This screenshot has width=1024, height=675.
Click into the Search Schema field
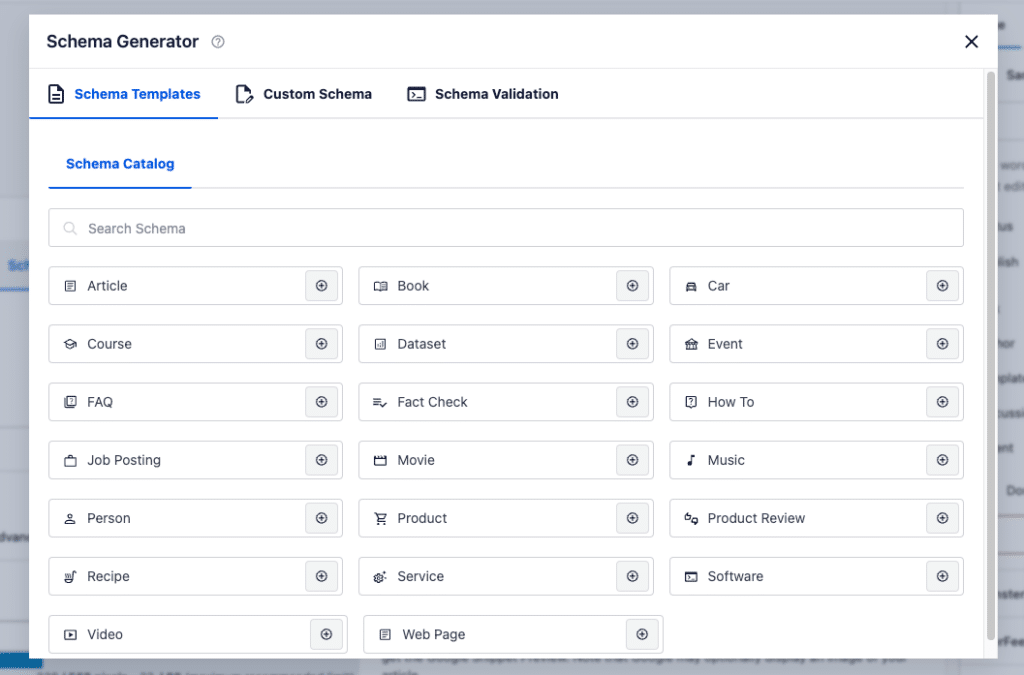[x=506, y=228]
